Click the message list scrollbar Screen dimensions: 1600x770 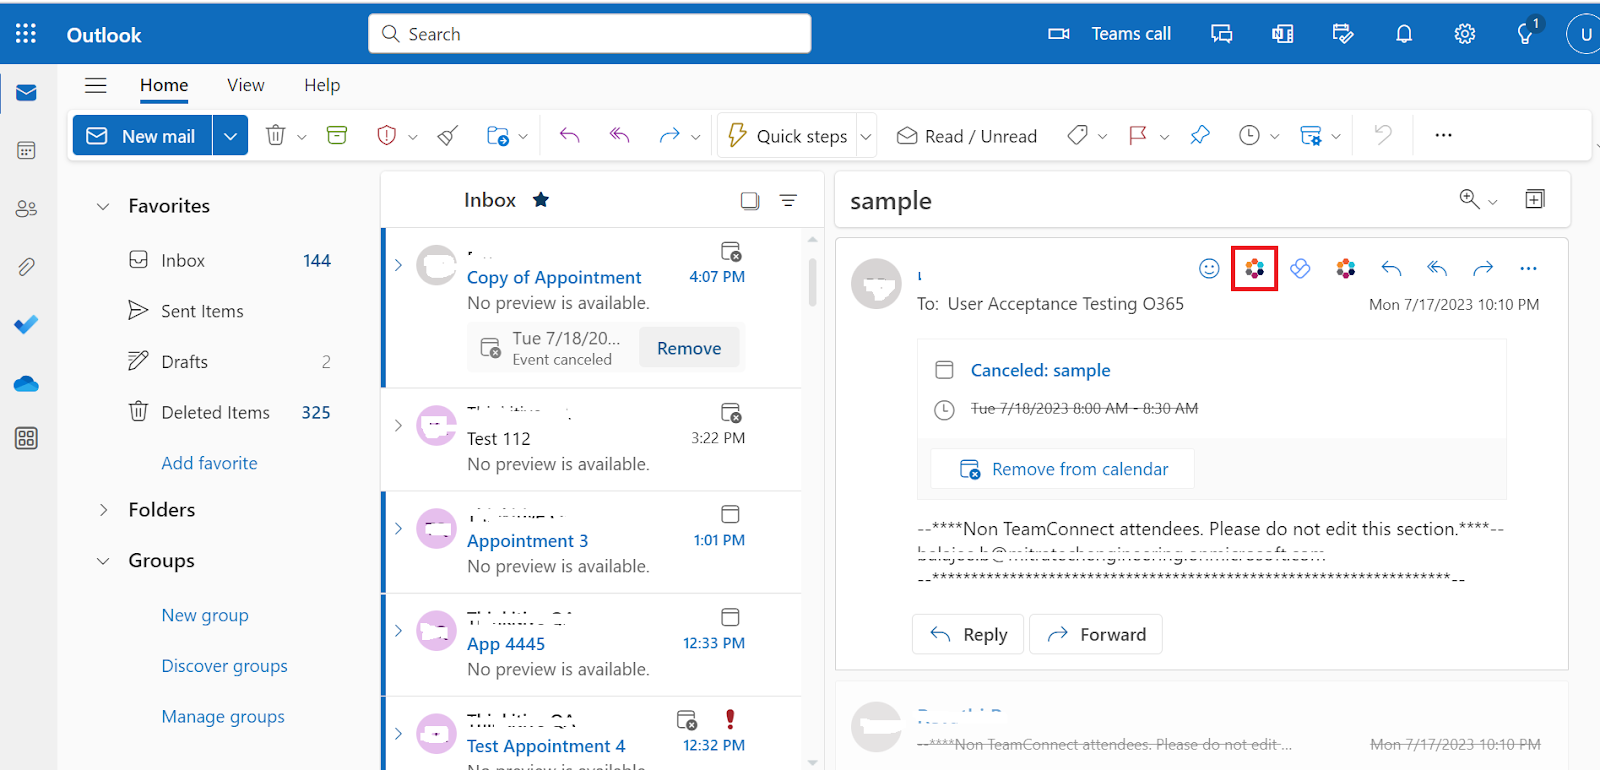coord(812,283)
